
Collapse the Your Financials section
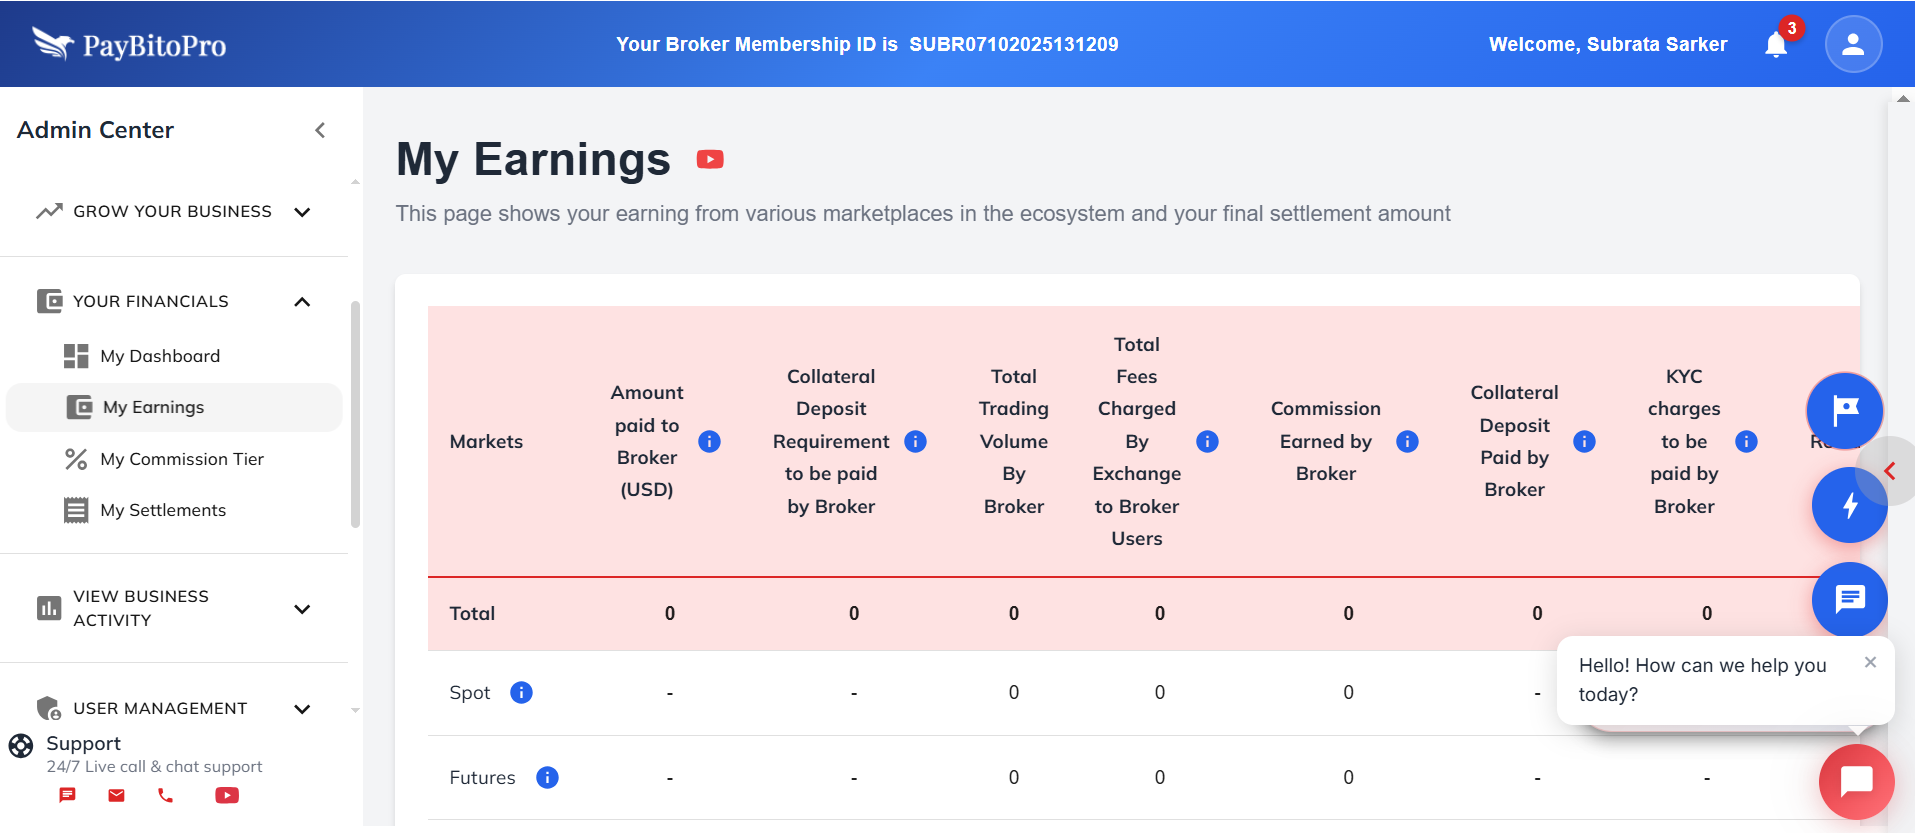[x=302, y=302]
